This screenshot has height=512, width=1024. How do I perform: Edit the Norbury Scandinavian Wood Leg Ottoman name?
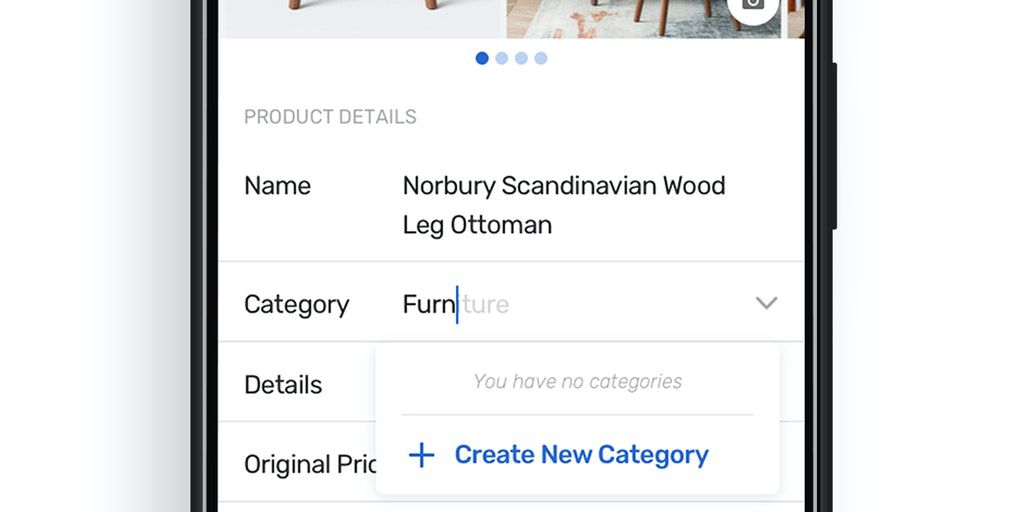[563, 205]
